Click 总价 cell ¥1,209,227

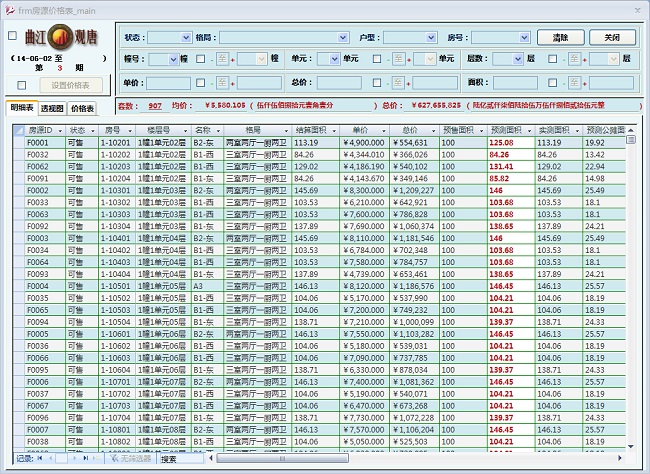pyautogui.click(x=413, y=190)
